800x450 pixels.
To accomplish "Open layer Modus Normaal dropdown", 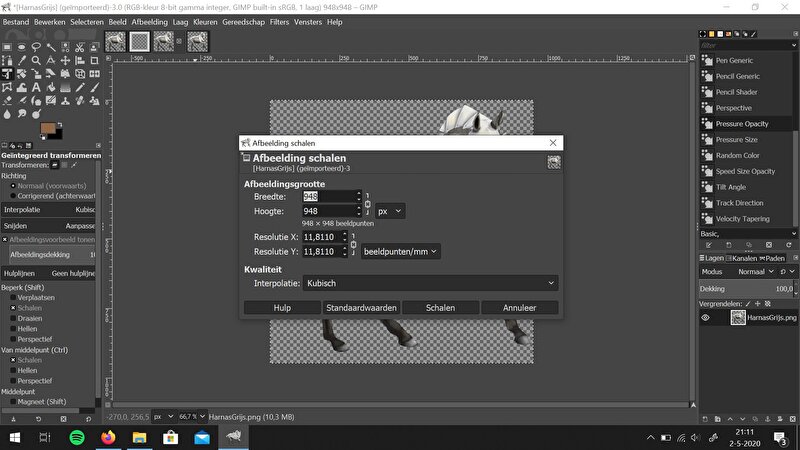I will point(755,271).
